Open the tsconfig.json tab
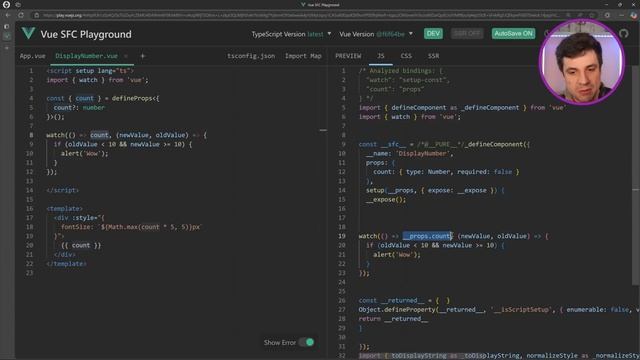Image resolution: width=640 pixels, height=360 pixels. pos(251,56)
